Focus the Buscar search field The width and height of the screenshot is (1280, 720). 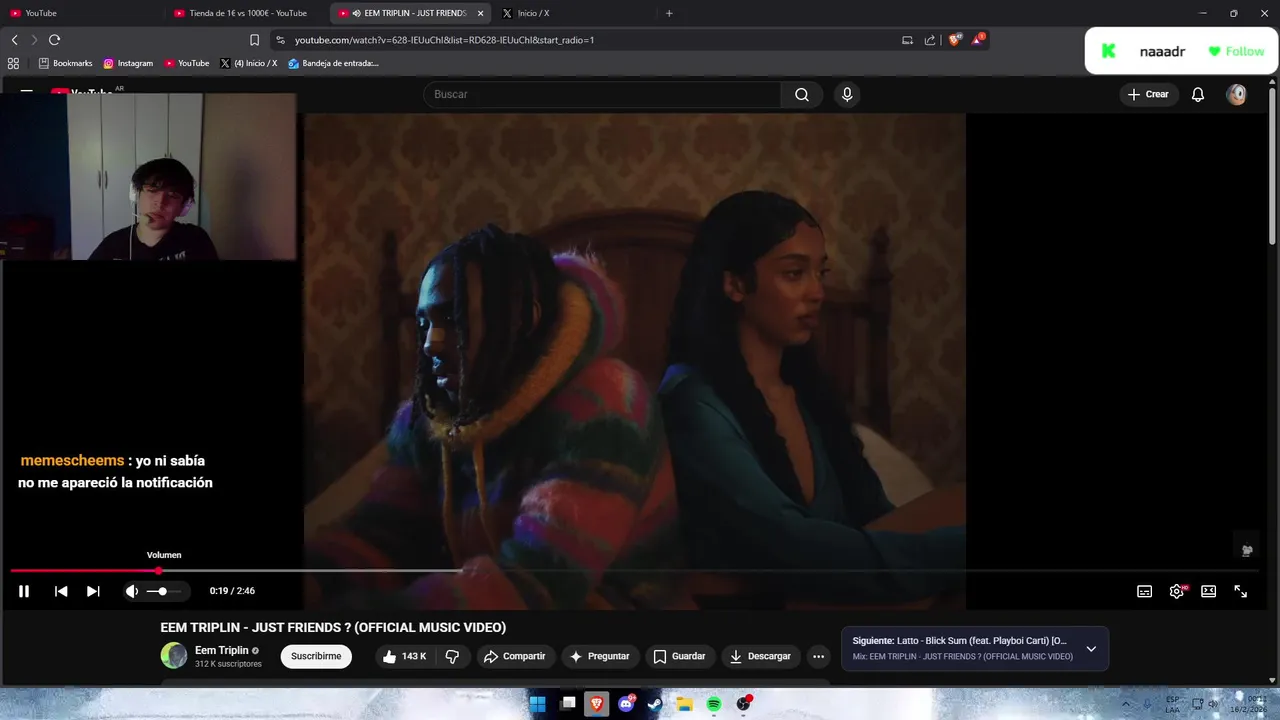tap(602, 94)
